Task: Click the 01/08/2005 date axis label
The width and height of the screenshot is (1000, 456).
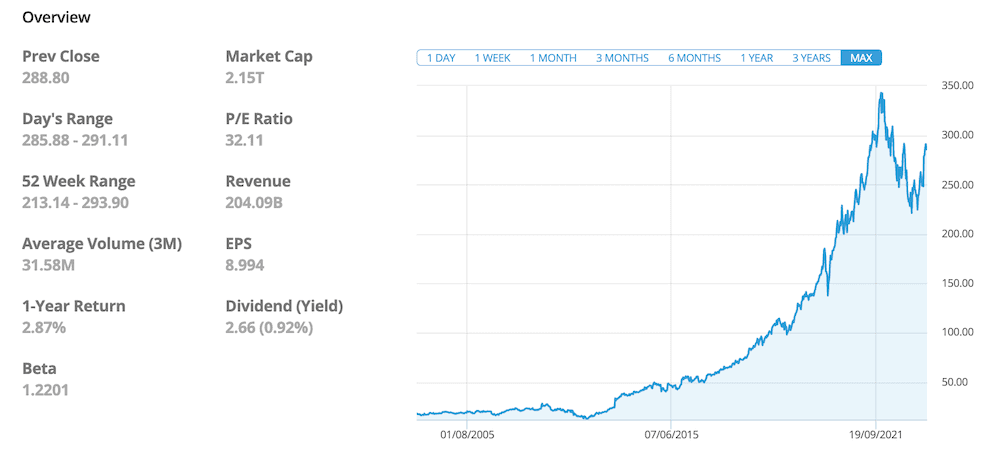Action: 467,435
